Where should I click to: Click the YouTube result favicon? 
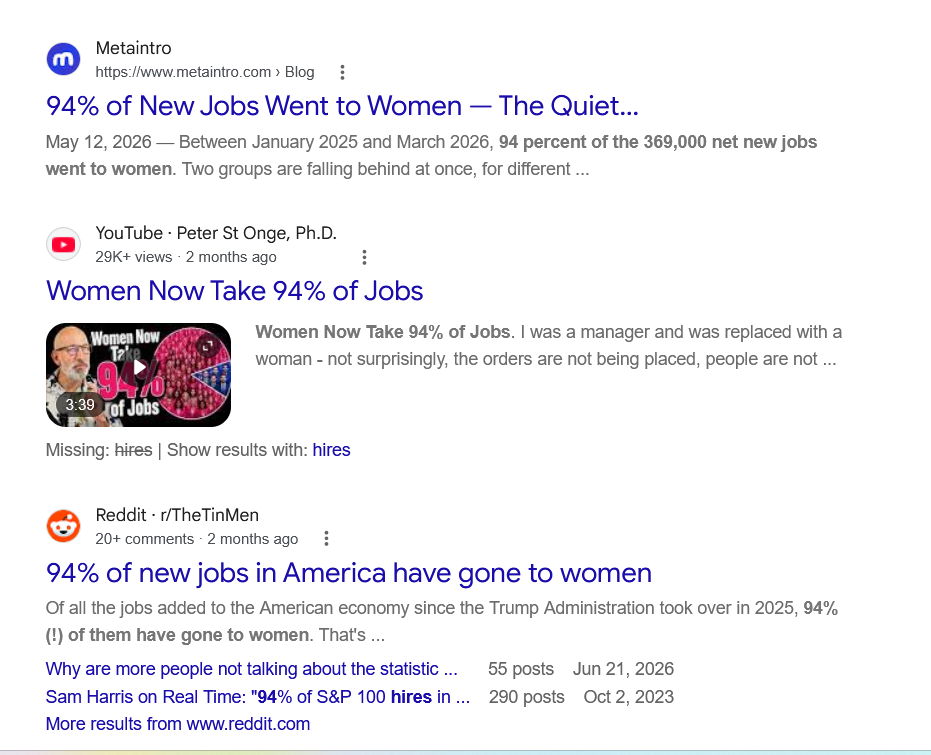[64, 244]
